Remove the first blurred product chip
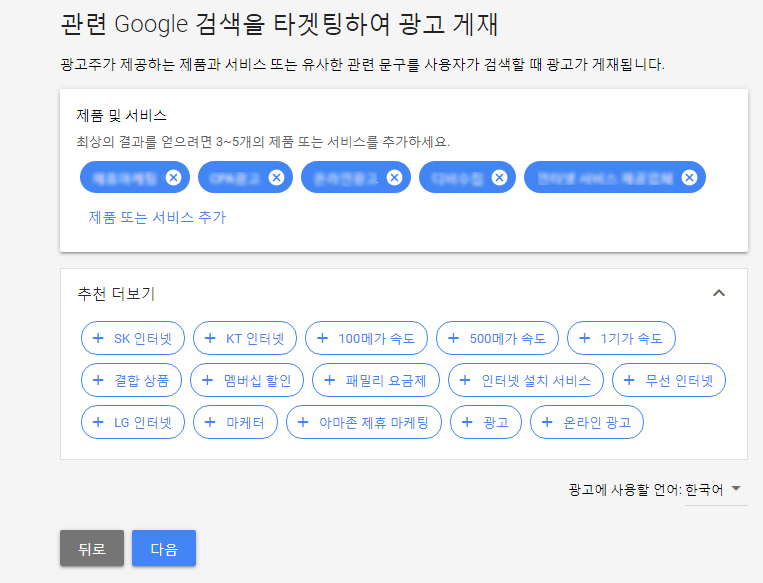This screenshot has height=583, width=763. (x=173, y=177)
